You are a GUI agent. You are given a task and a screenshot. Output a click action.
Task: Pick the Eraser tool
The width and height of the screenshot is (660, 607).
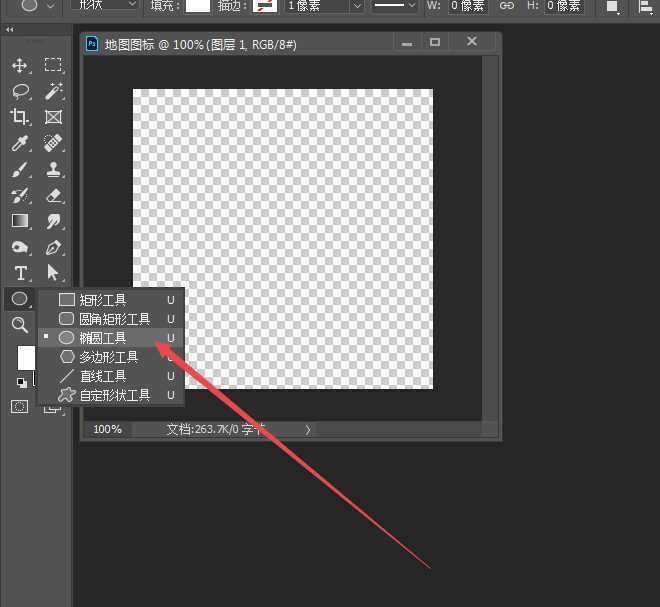tap(54, 195)
